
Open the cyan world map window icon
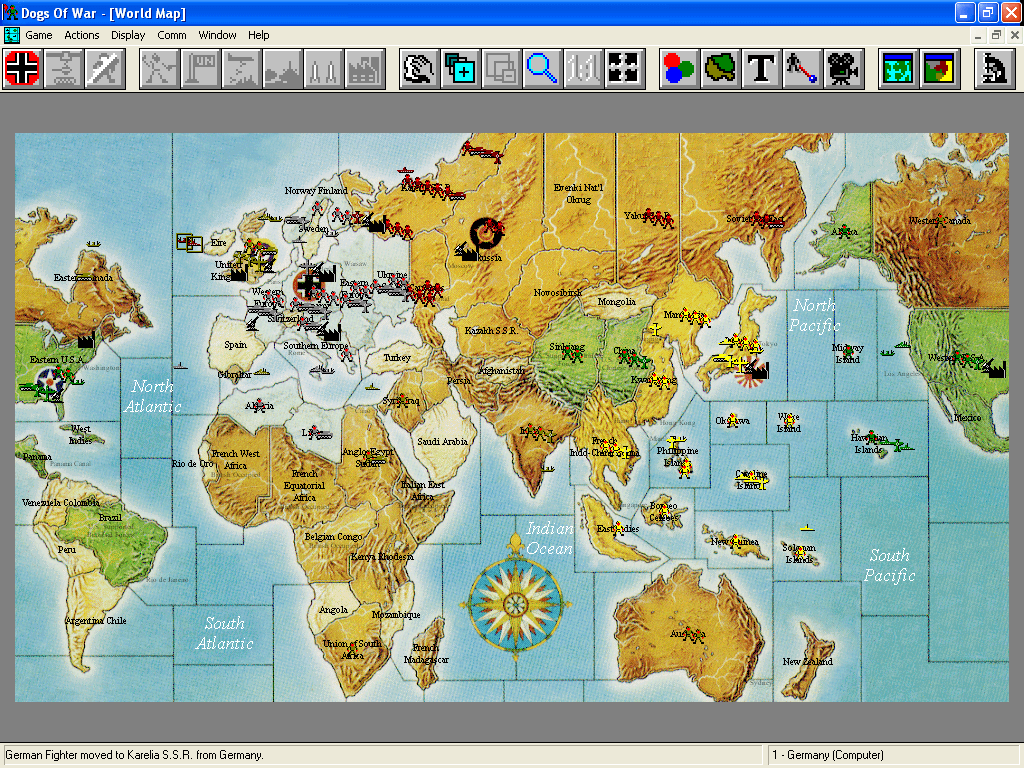coord(898,69)
